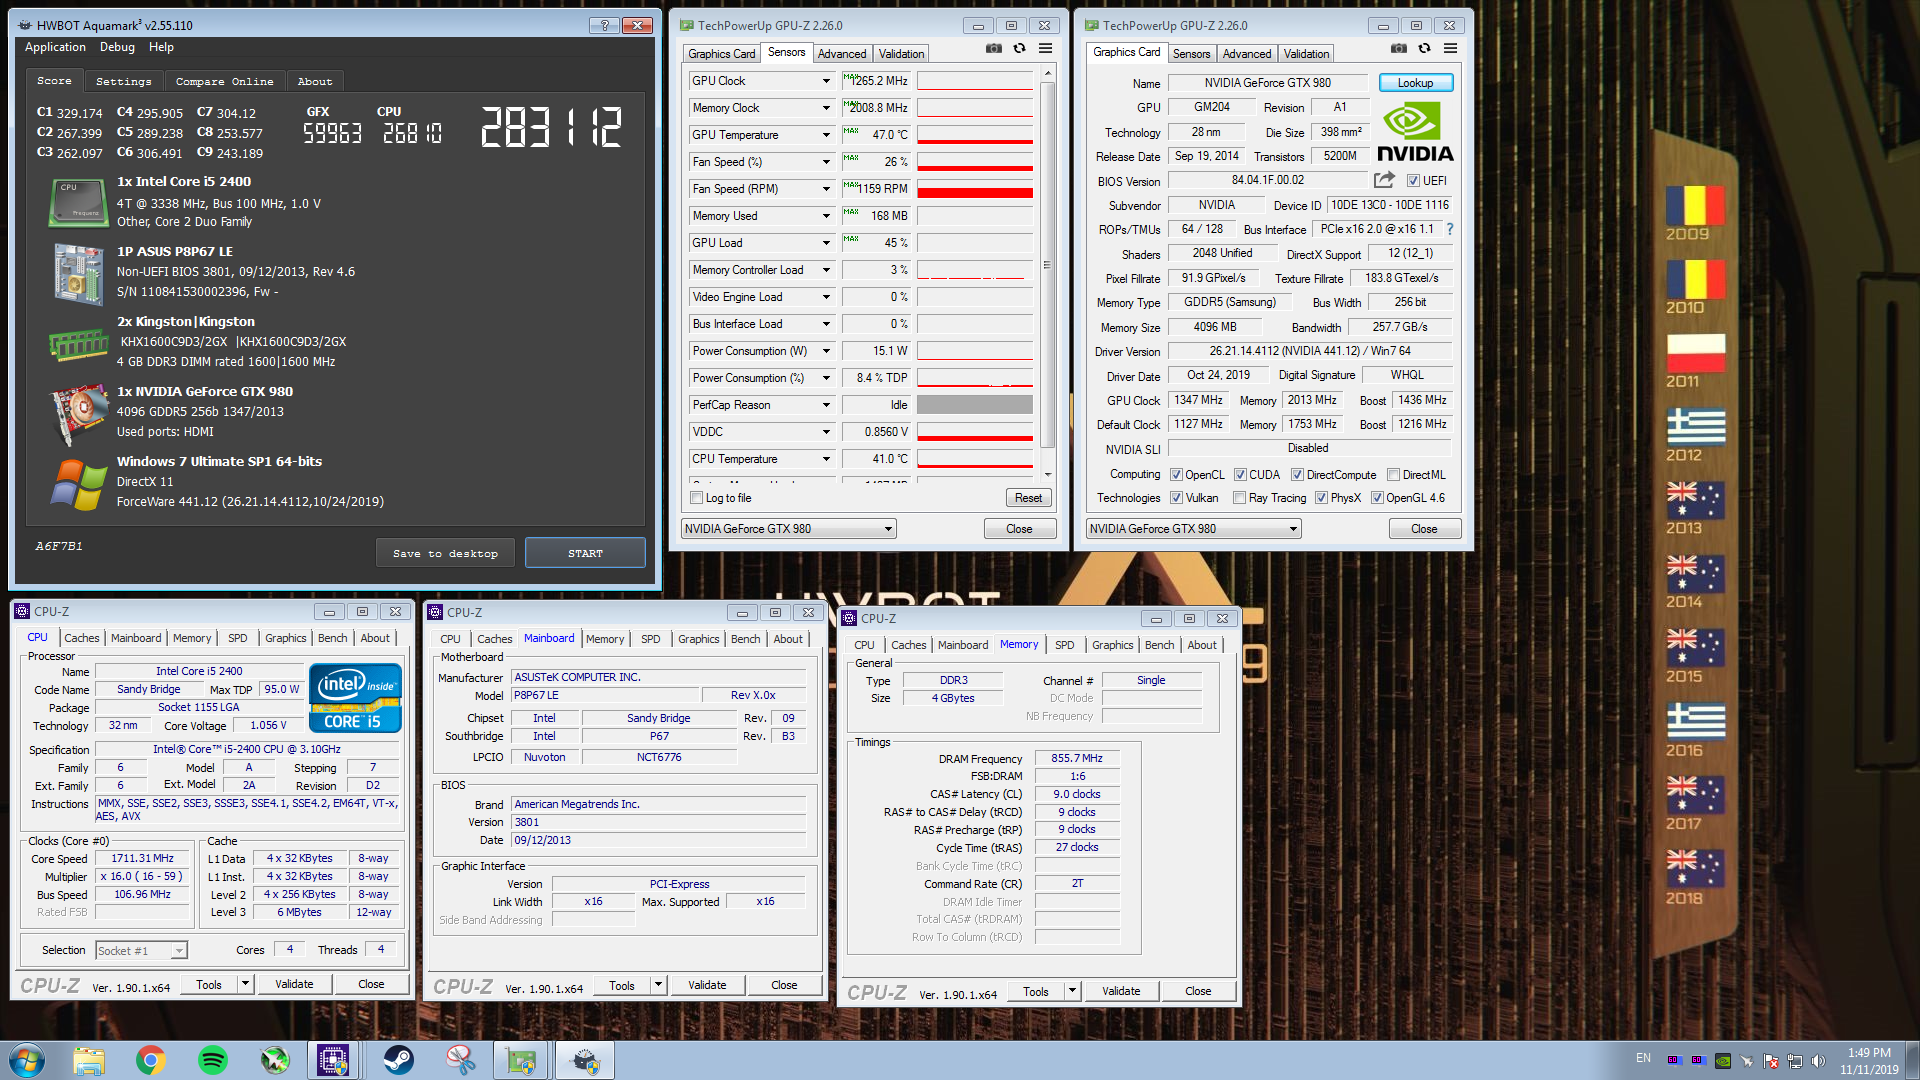
Task: Open Debug menu in Aquamark
Action: tap(117, 47)
